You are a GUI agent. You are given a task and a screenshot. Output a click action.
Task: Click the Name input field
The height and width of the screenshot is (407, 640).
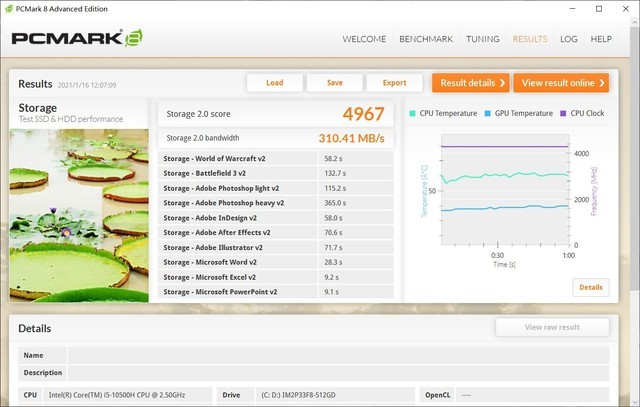(338, 356)
